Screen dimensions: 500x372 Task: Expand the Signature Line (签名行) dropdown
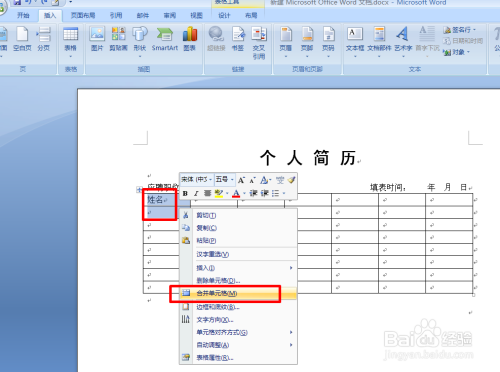tap(474, 30)
